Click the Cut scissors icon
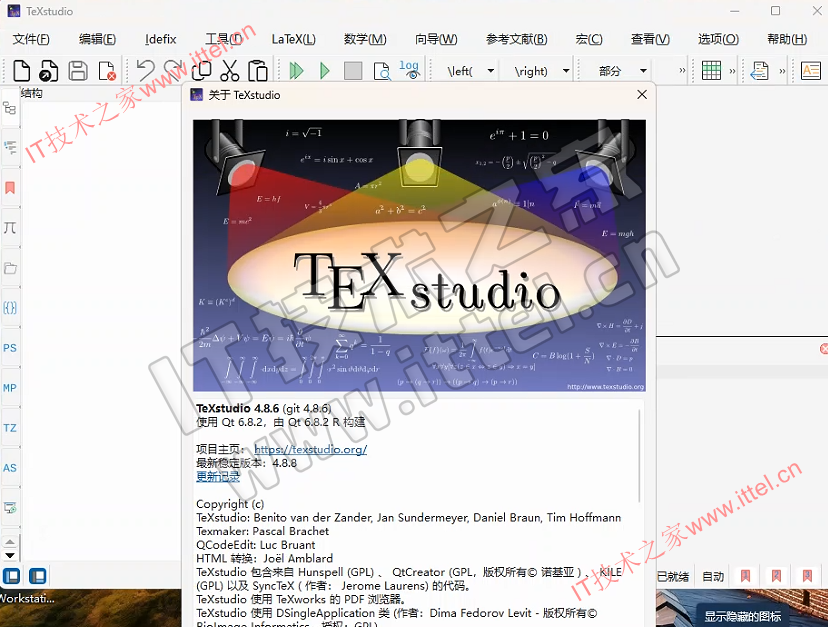This screenshot has width=828, height=627. 230,70
